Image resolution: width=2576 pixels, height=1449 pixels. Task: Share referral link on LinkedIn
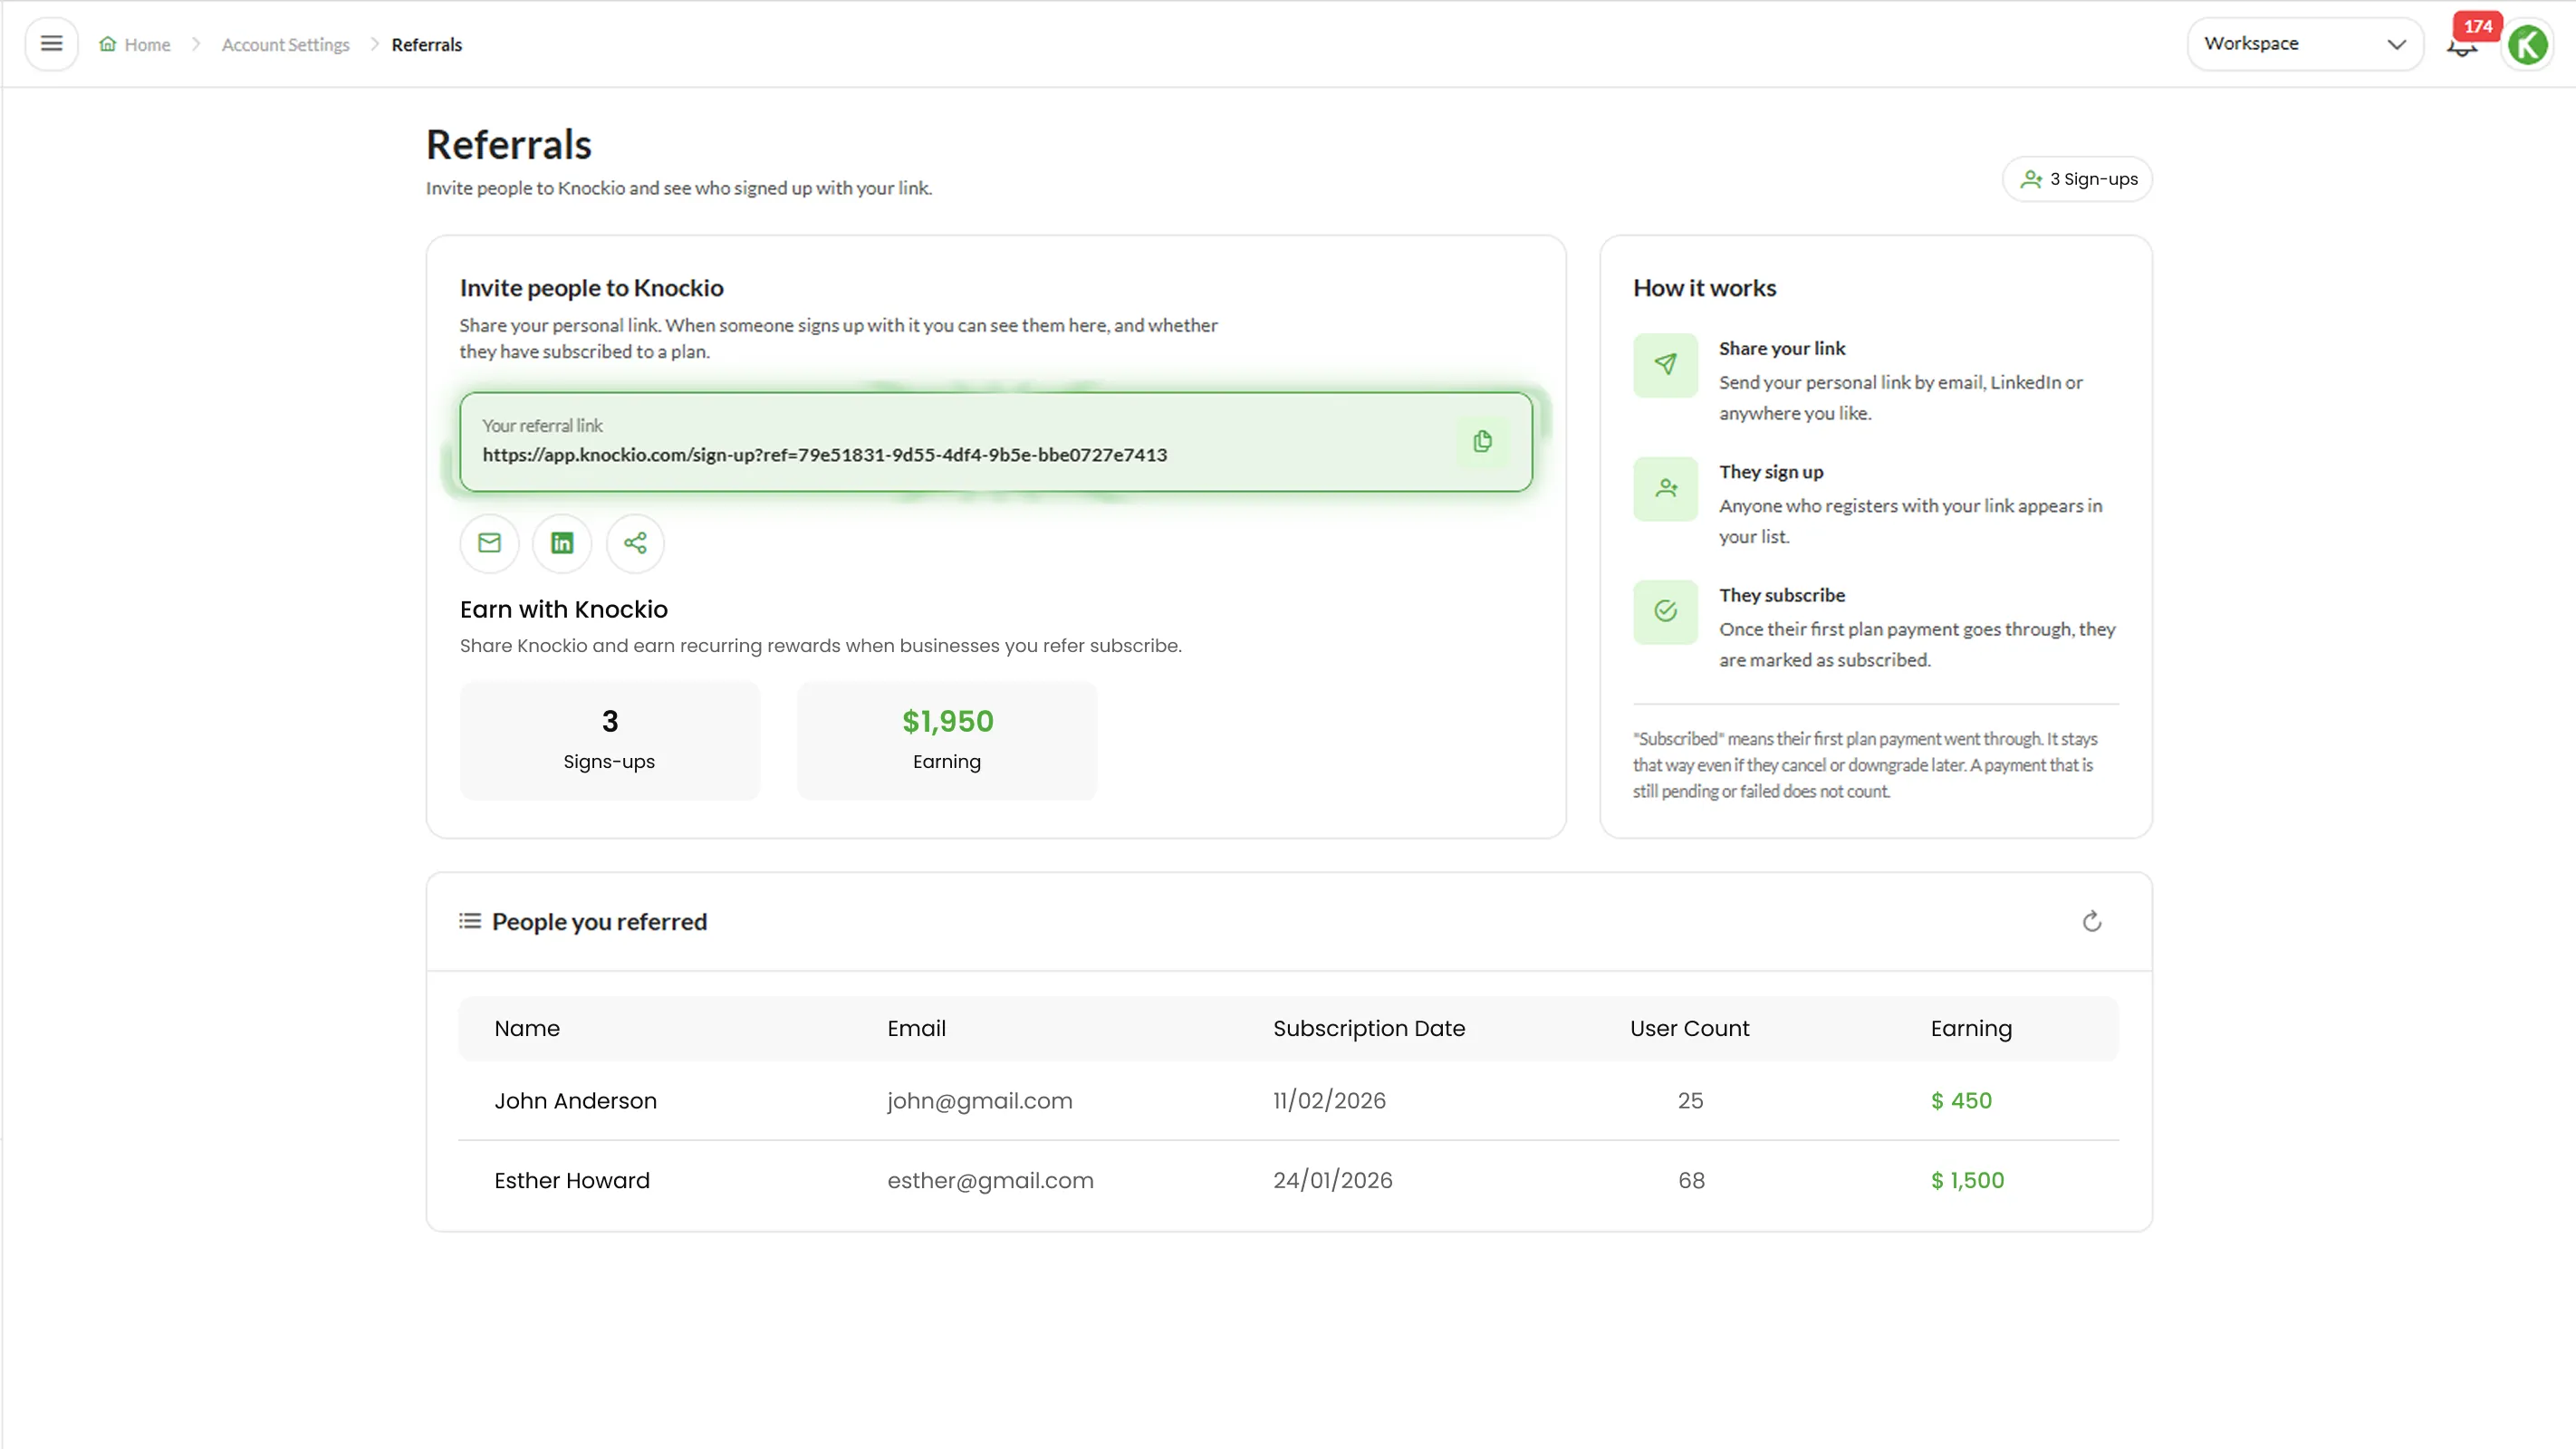click(x=562, y=543)
